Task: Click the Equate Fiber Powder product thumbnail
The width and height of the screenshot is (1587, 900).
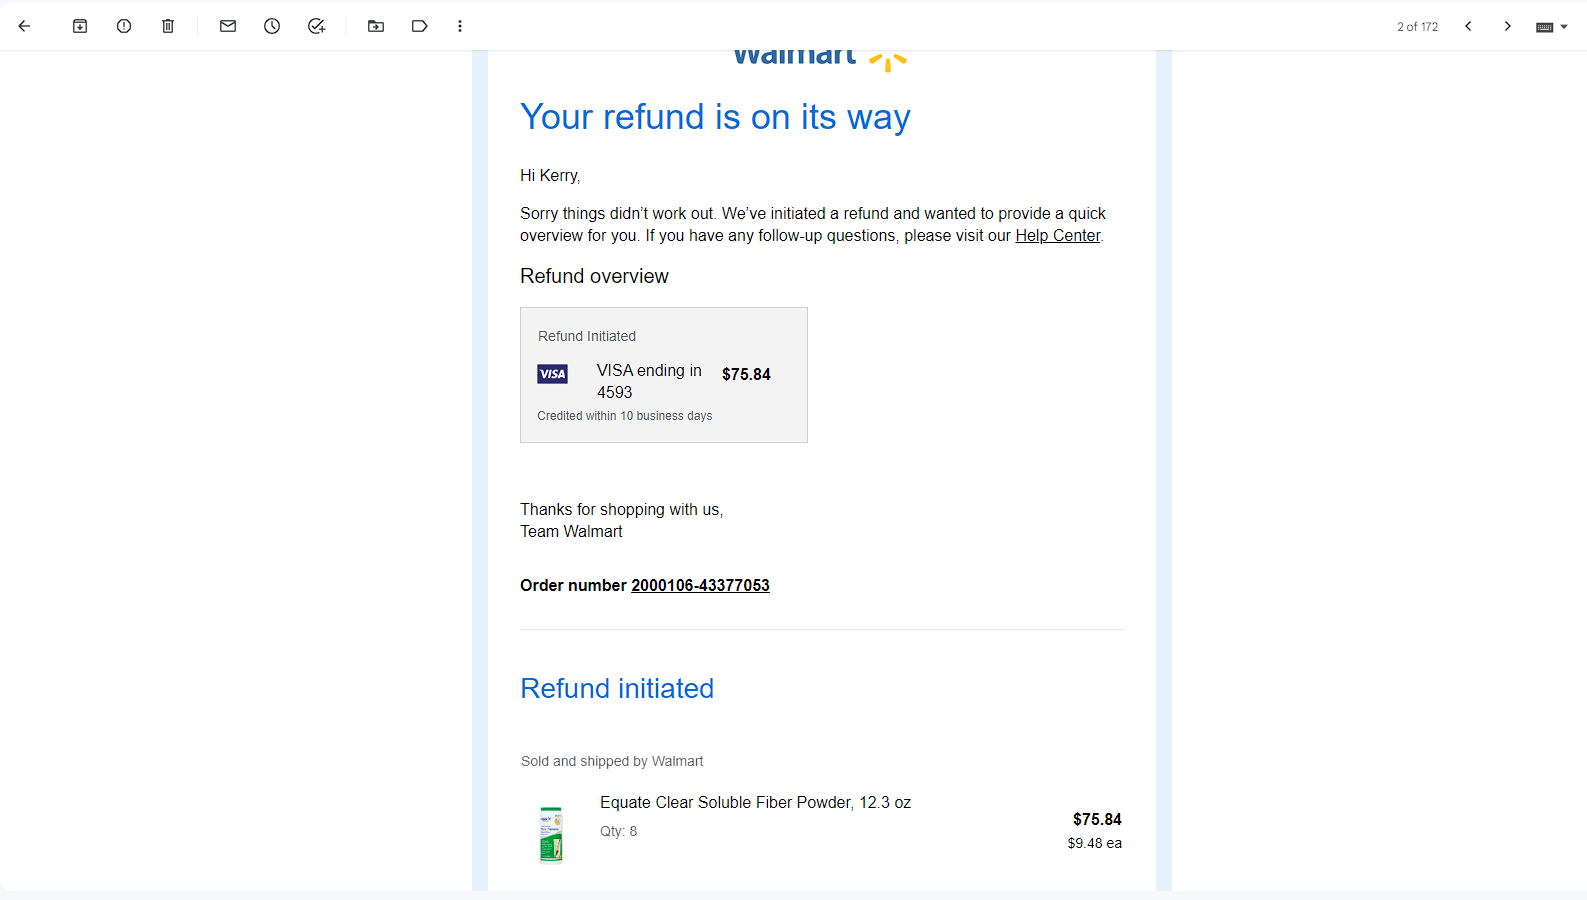Action: pos(551,834)
